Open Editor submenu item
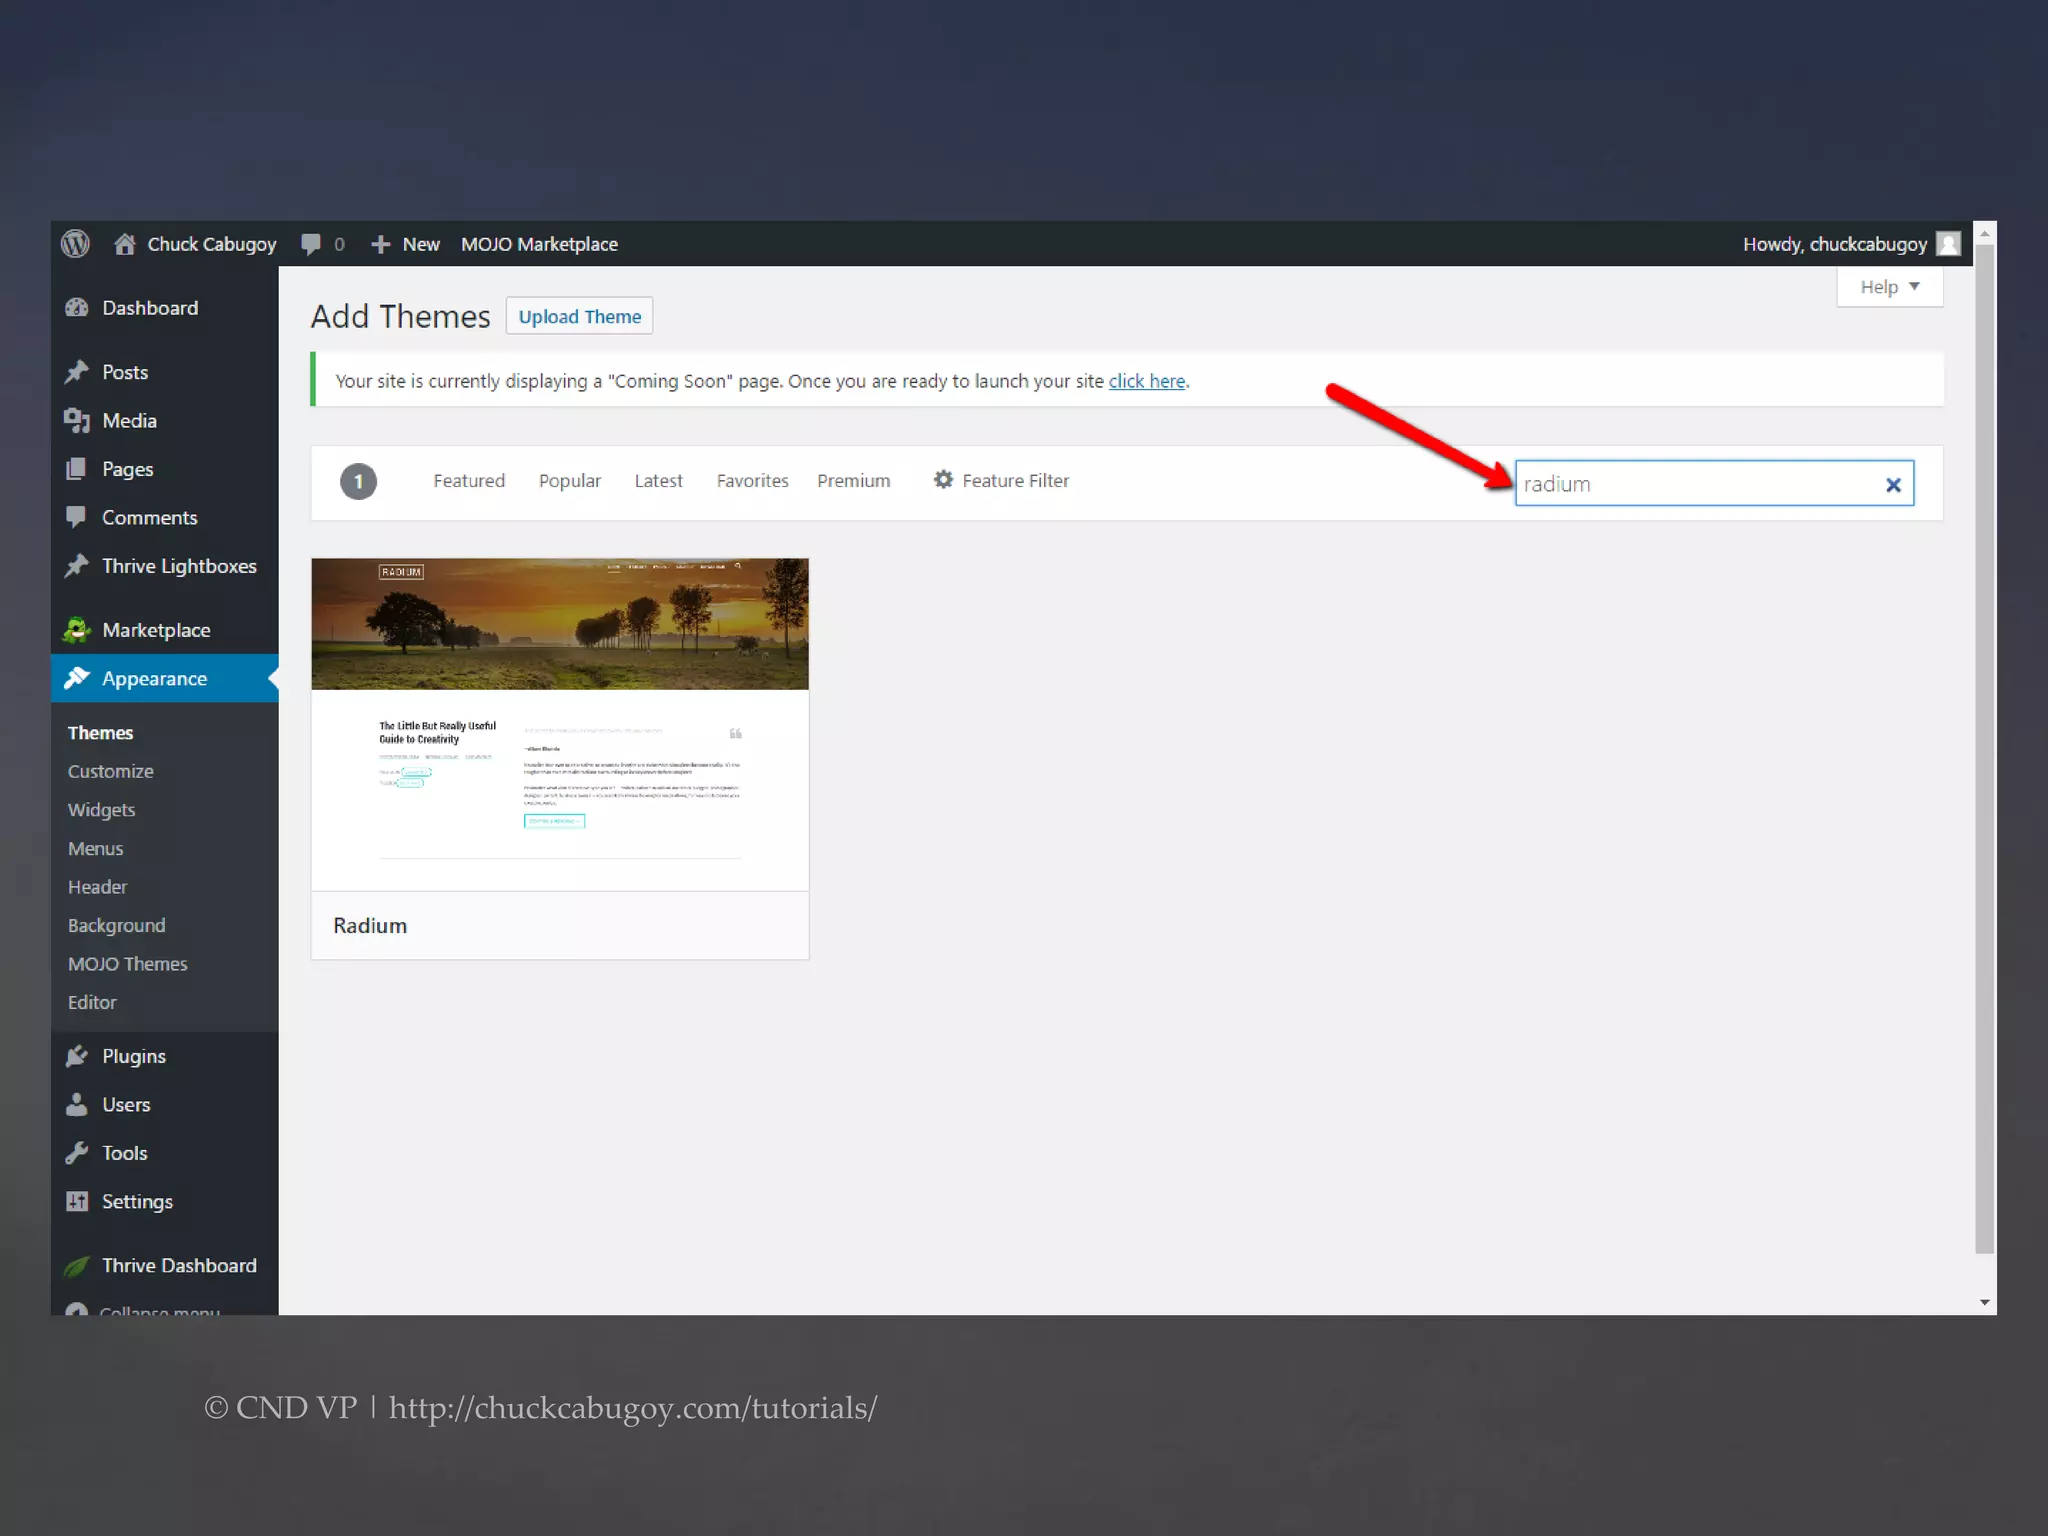Screen dimensions: 2048x1536 (x=92, y=1003)
